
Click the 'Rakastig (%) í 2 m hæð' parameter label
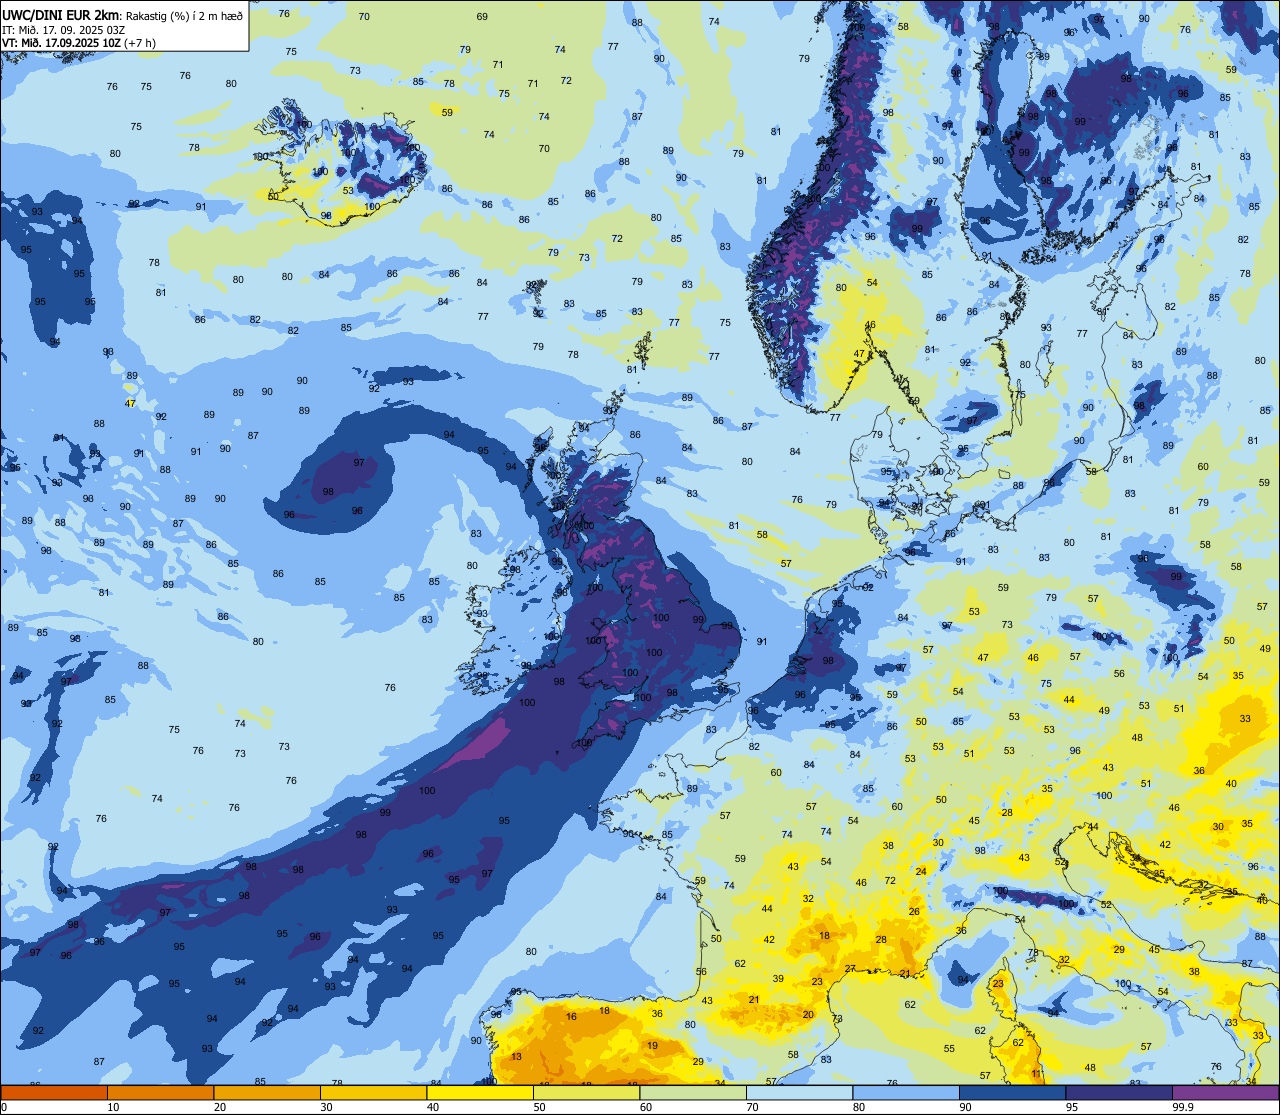tap(184, 16)
